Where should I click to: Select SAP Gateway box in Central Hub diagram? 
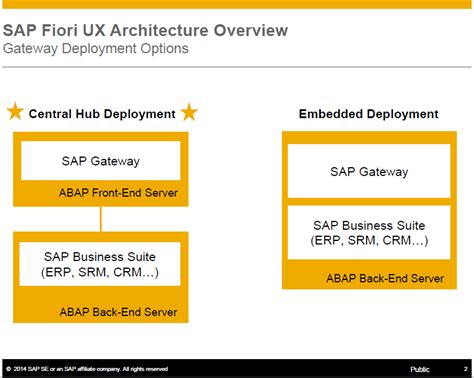pos(101,161)
